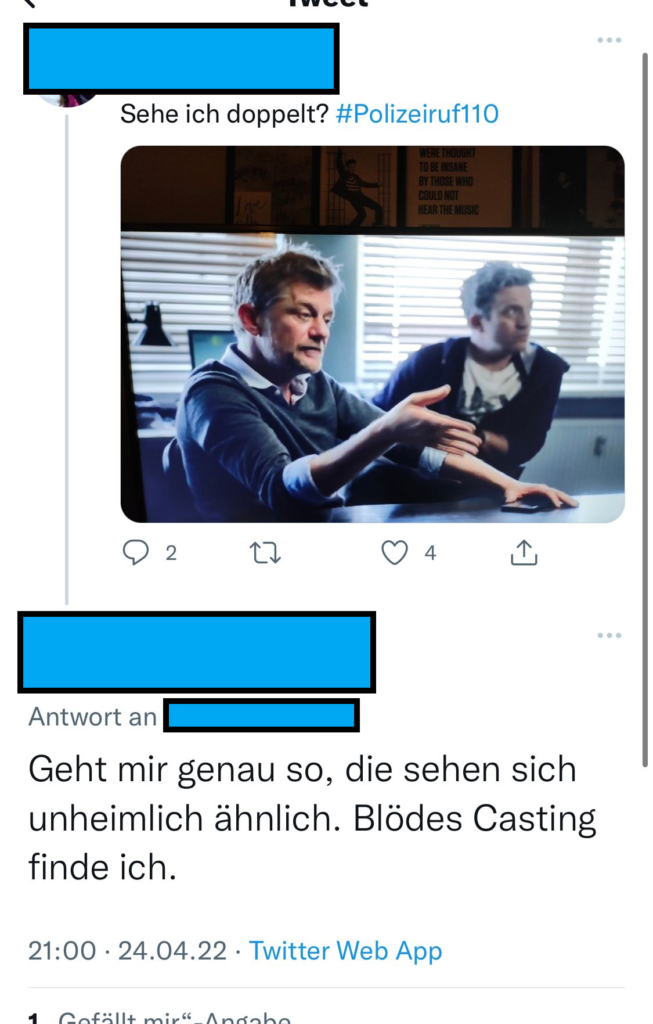Tap the reply speech bubble icon
The width and height of the screenshot is (653, 1024).
[135, 552]
